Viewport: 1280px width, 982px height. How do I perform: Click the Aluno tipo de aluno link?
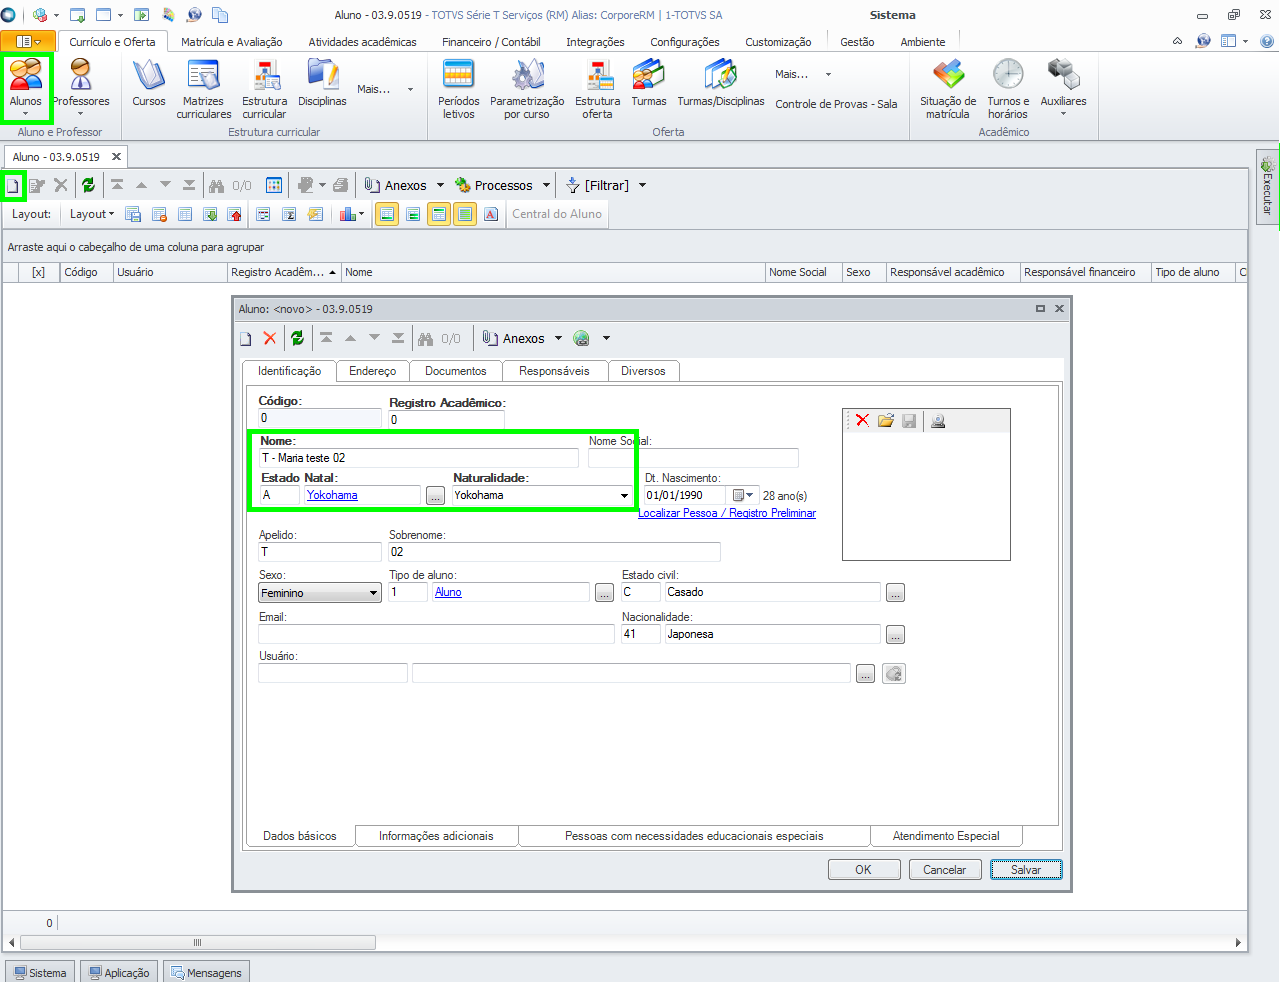point(448,592)
